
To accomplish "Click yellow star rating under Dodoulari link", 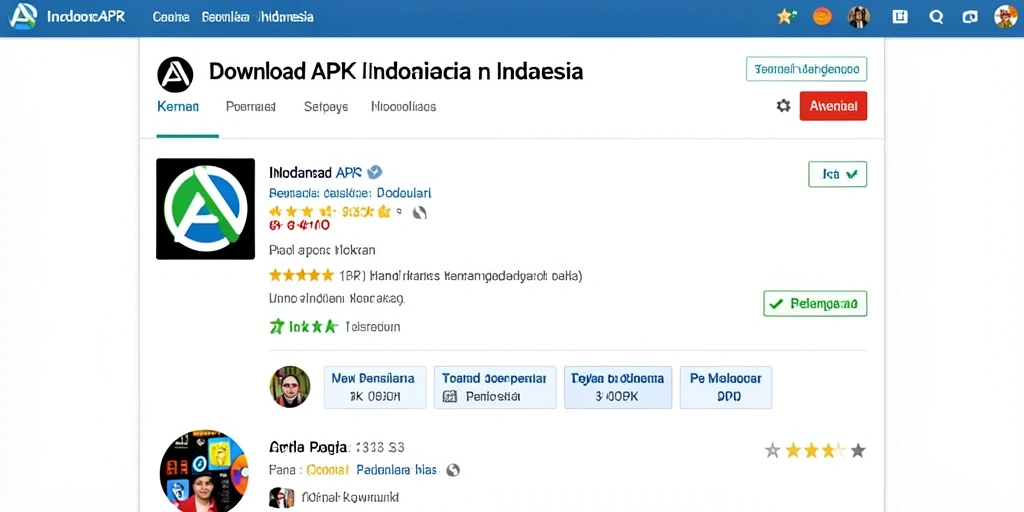I will pyautogui.click(x=330, y=212).
